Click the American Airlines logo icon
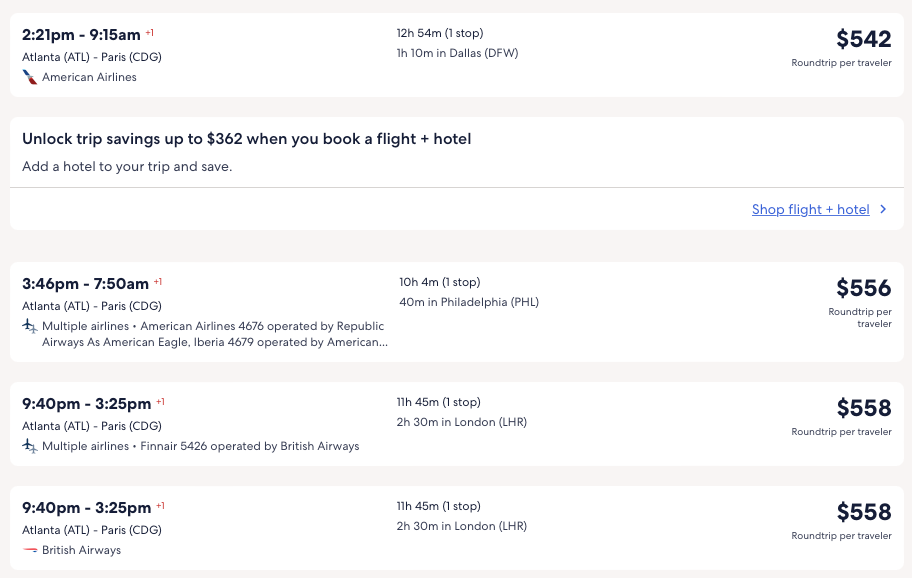 coord(30,77)
